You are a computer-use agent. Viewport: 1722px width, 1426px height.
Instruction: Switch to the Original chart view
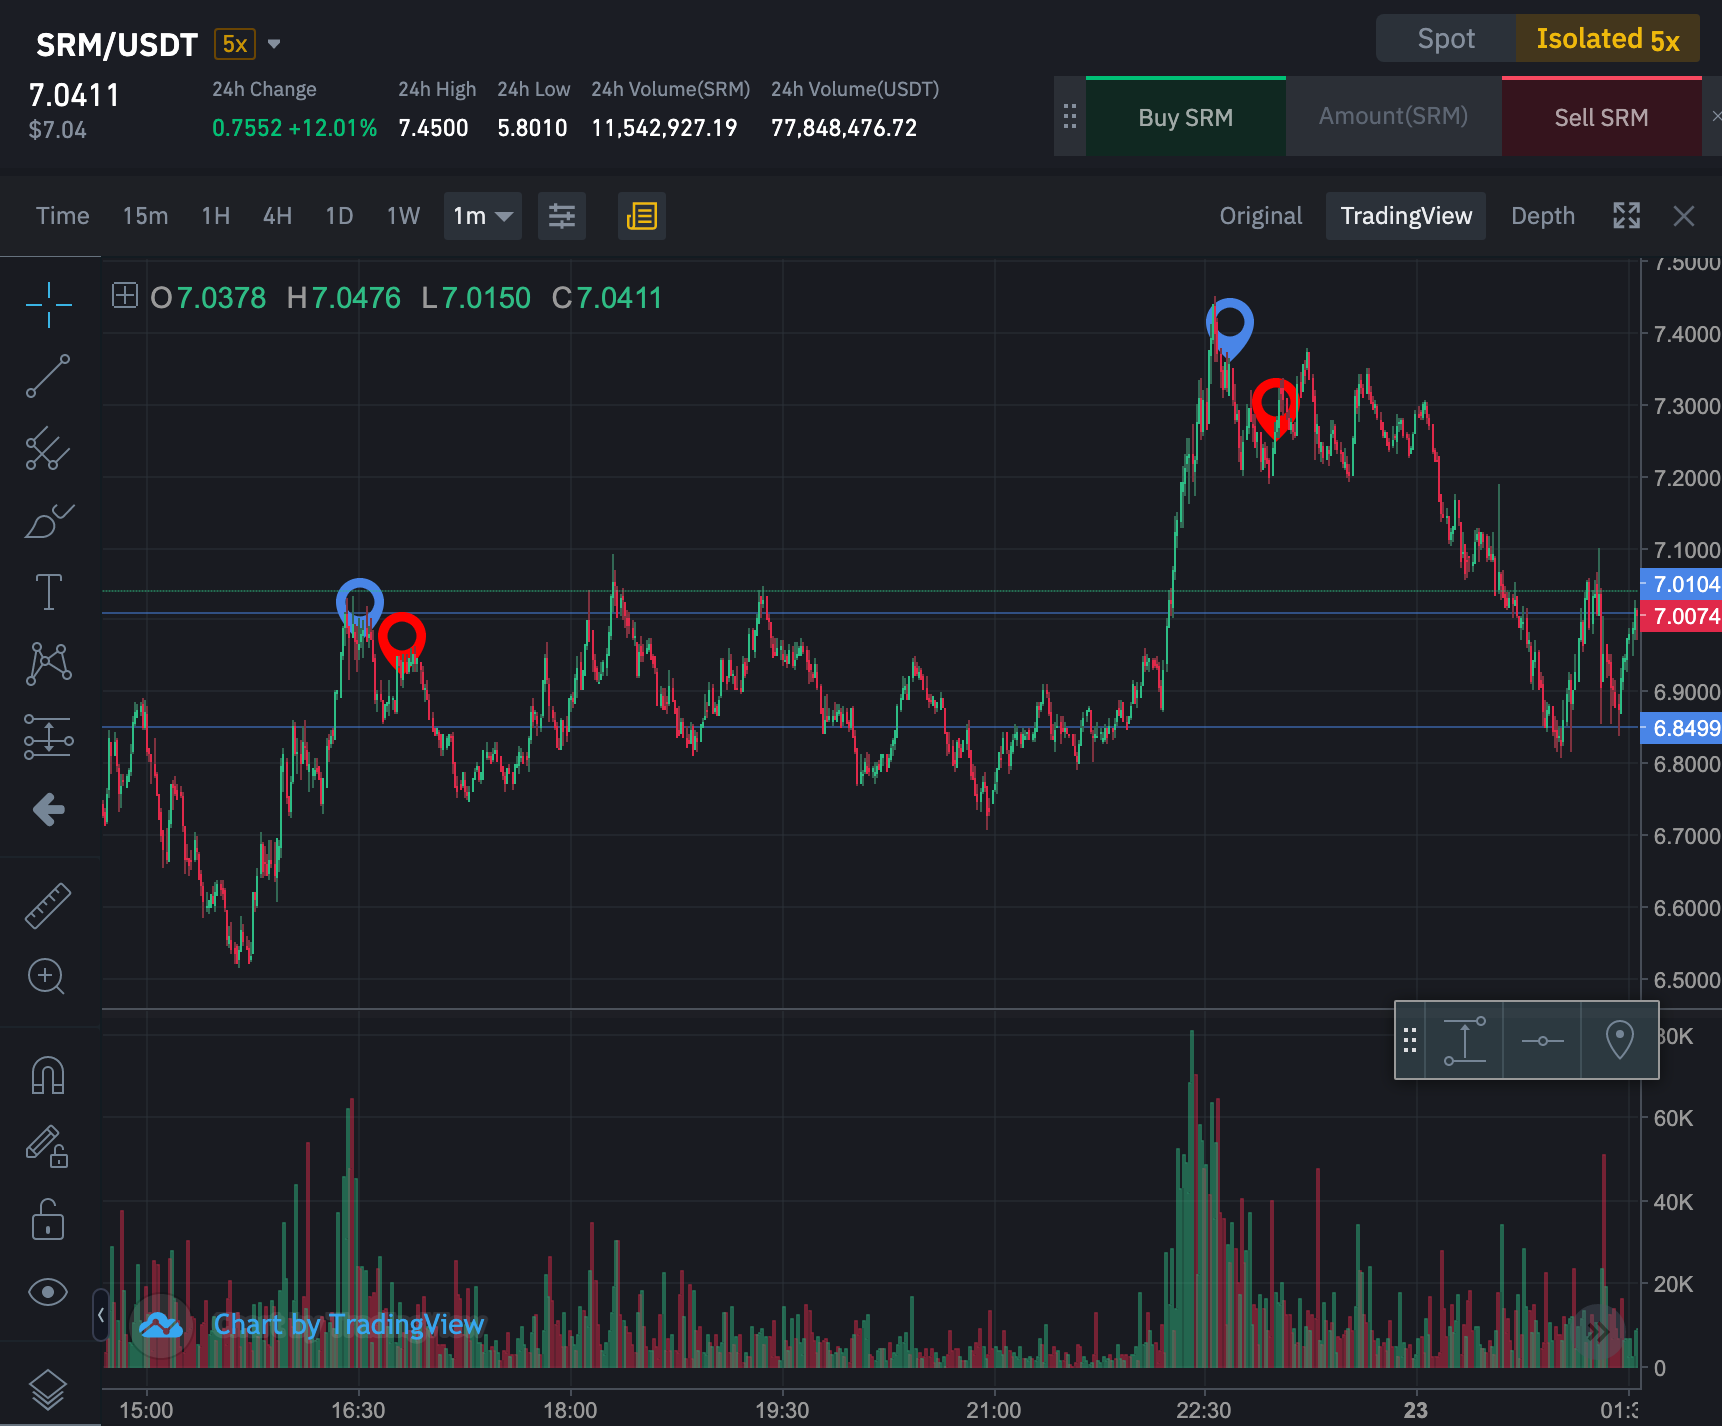click(1261, 216)
